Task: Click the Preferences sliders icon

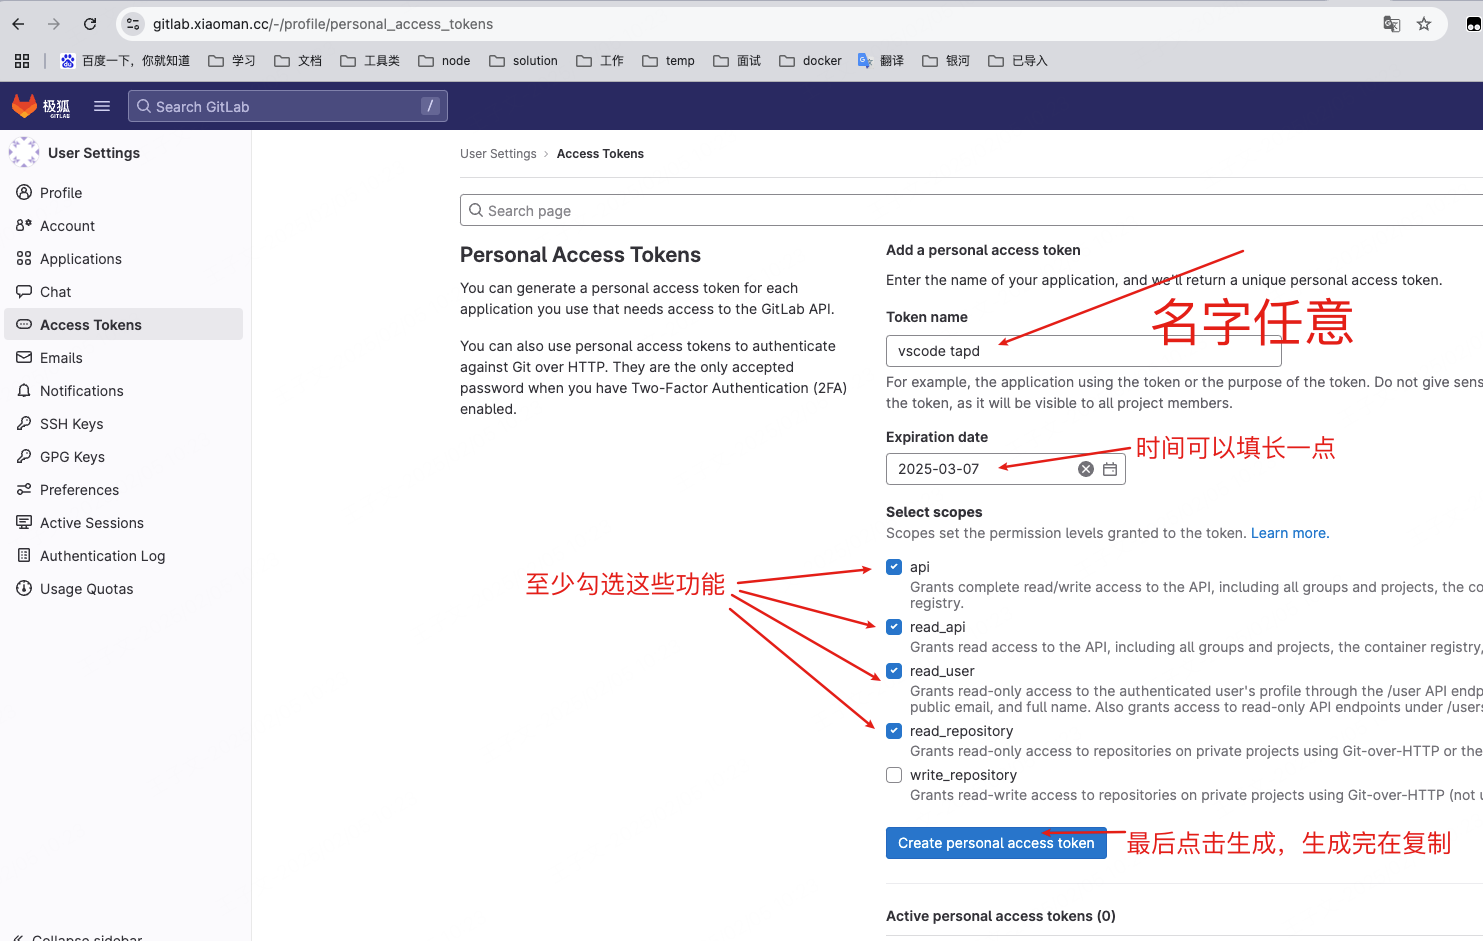Action: pyautogui.click(x=24, y=489)
